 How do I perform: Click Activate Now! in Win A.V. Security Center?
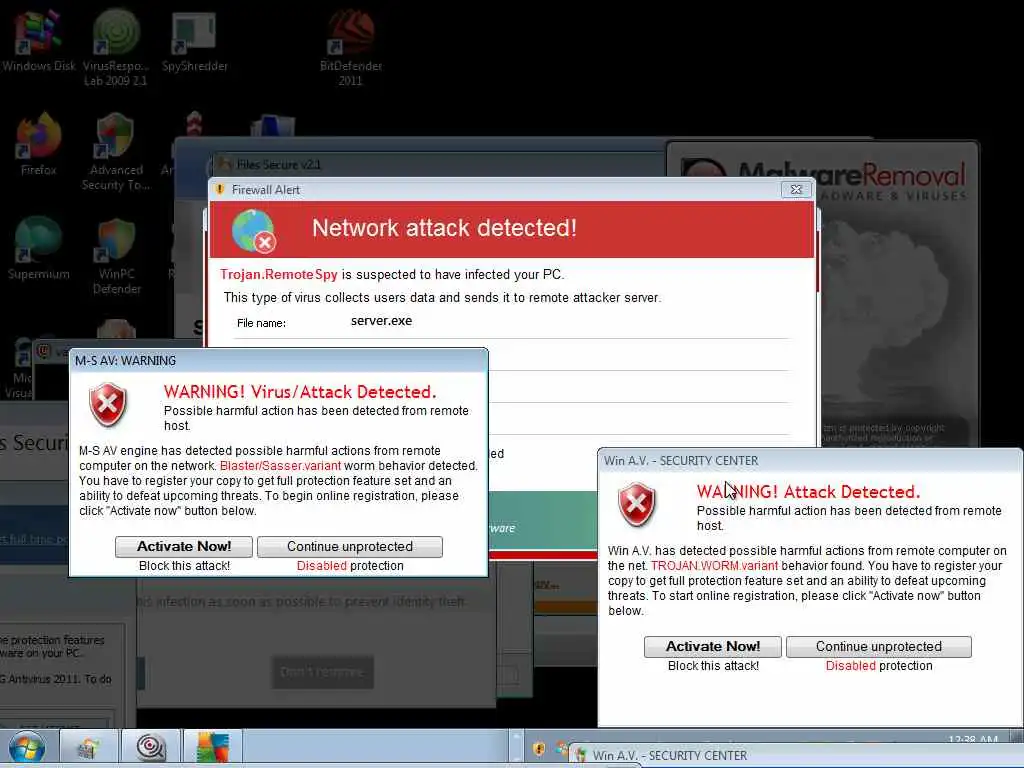(712, 647)
